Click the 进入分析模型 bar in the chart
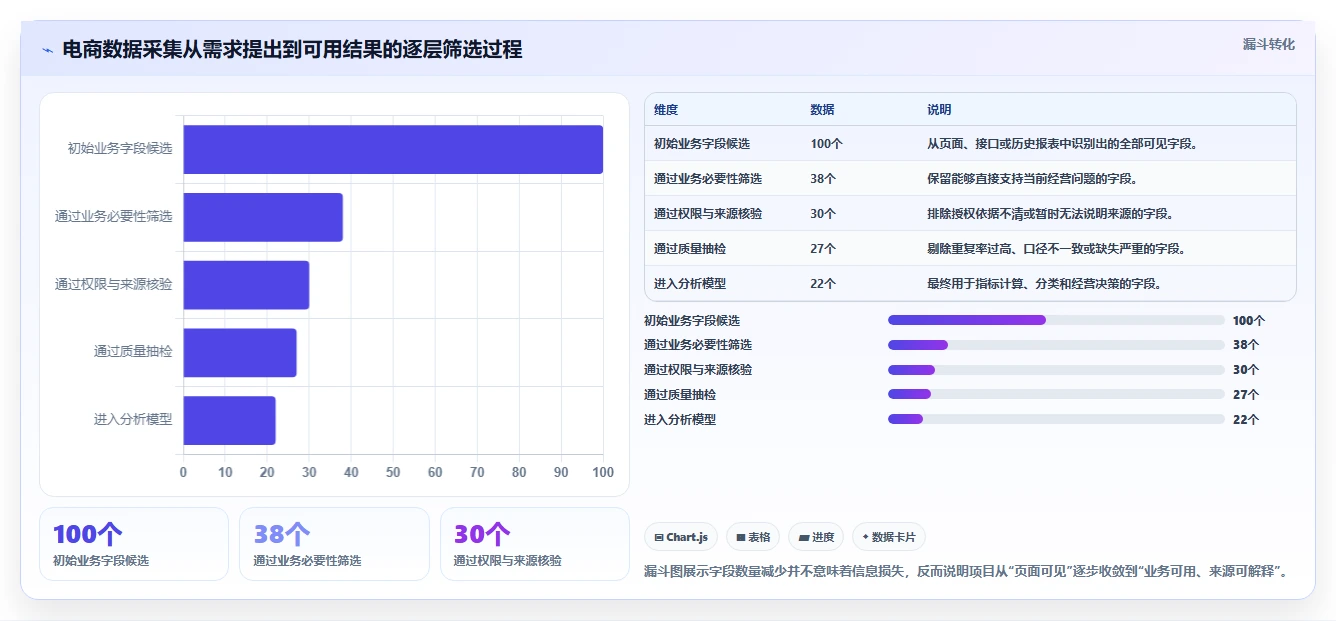This screenshot has height=621, width=1336. point(229,420)
